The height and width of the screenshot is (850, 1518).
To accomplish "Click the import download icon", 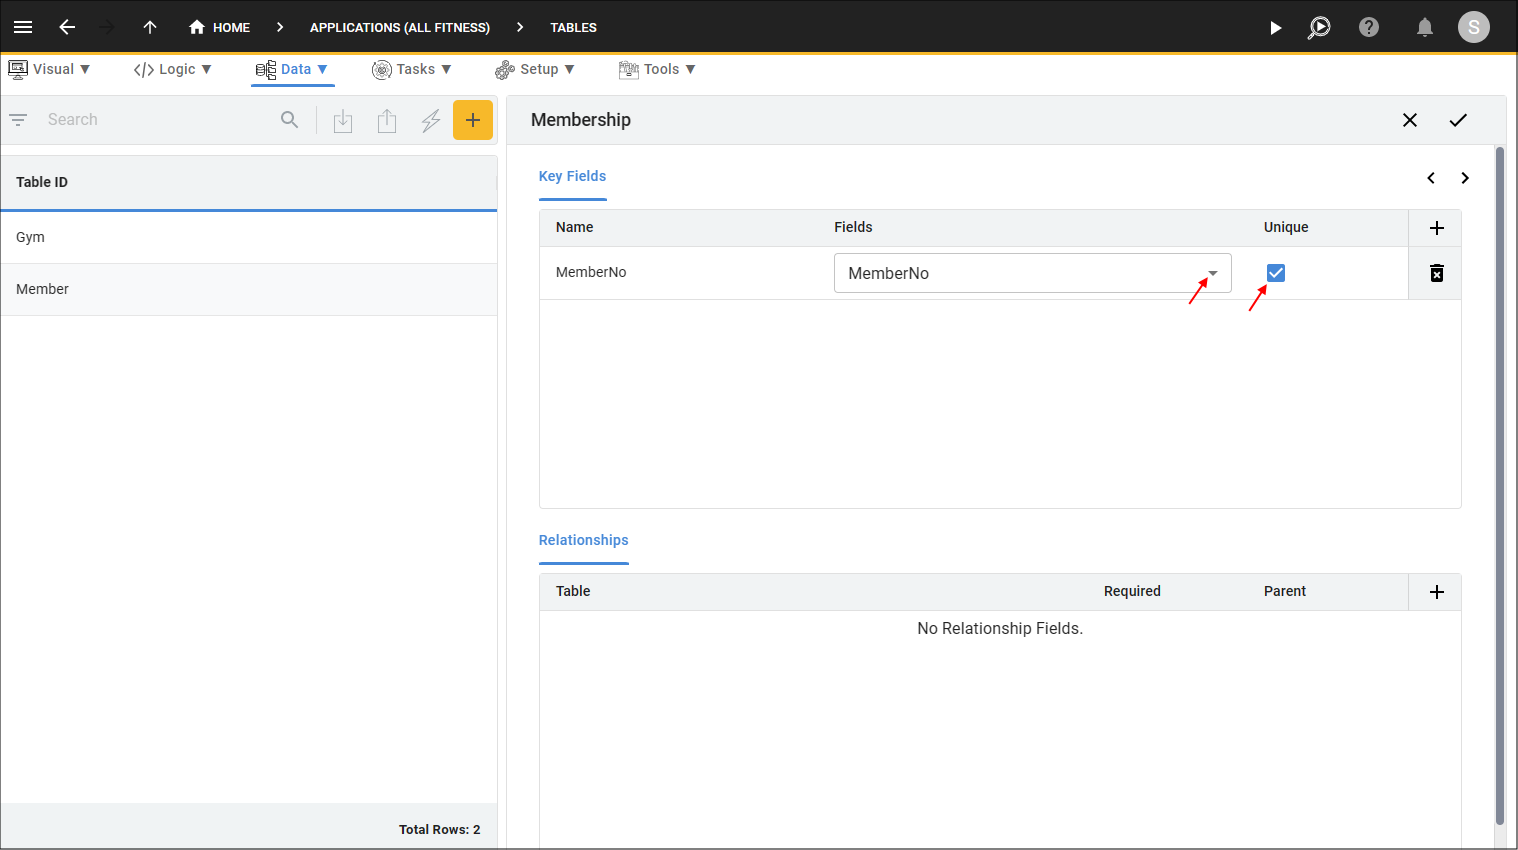I will point(343,121).
